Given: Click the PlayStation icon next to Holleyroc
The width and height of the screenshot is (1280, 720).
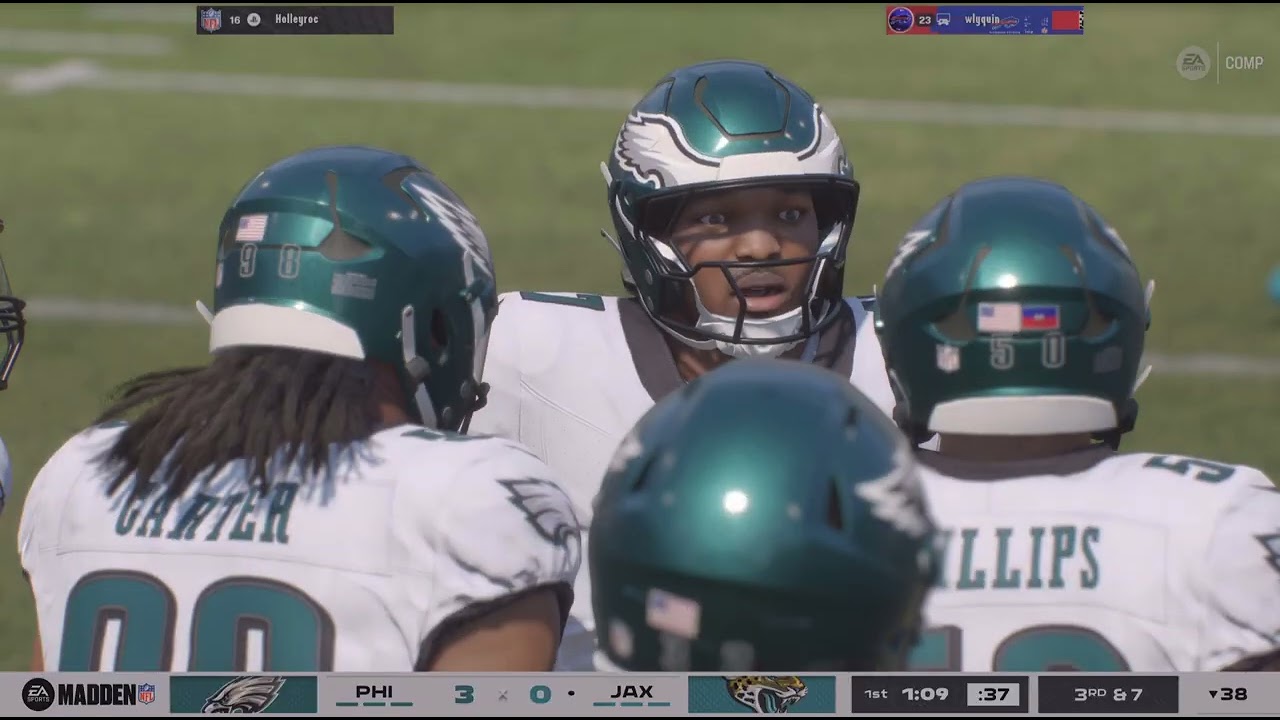Looking at the screenshot, I should (254, 20).
